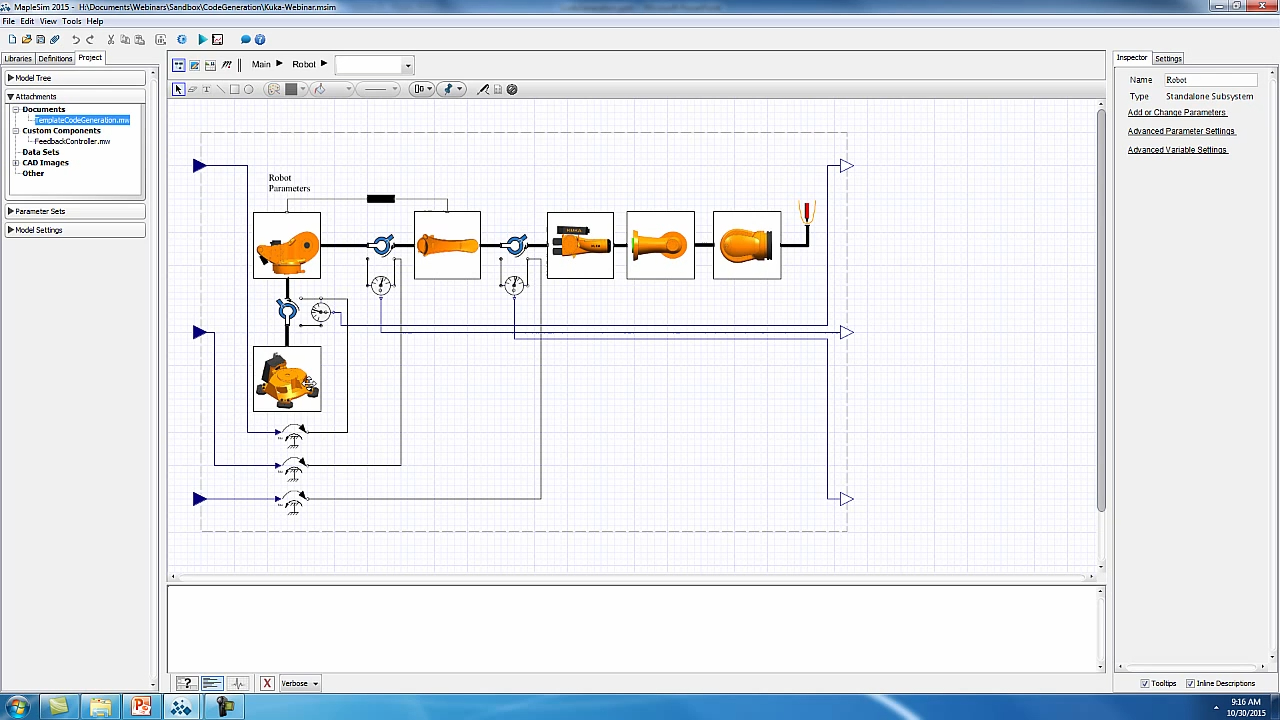Click the Name input field showing Robot
The height and width of the screenshot is (720, 1280).
[x=1210, y=79]
